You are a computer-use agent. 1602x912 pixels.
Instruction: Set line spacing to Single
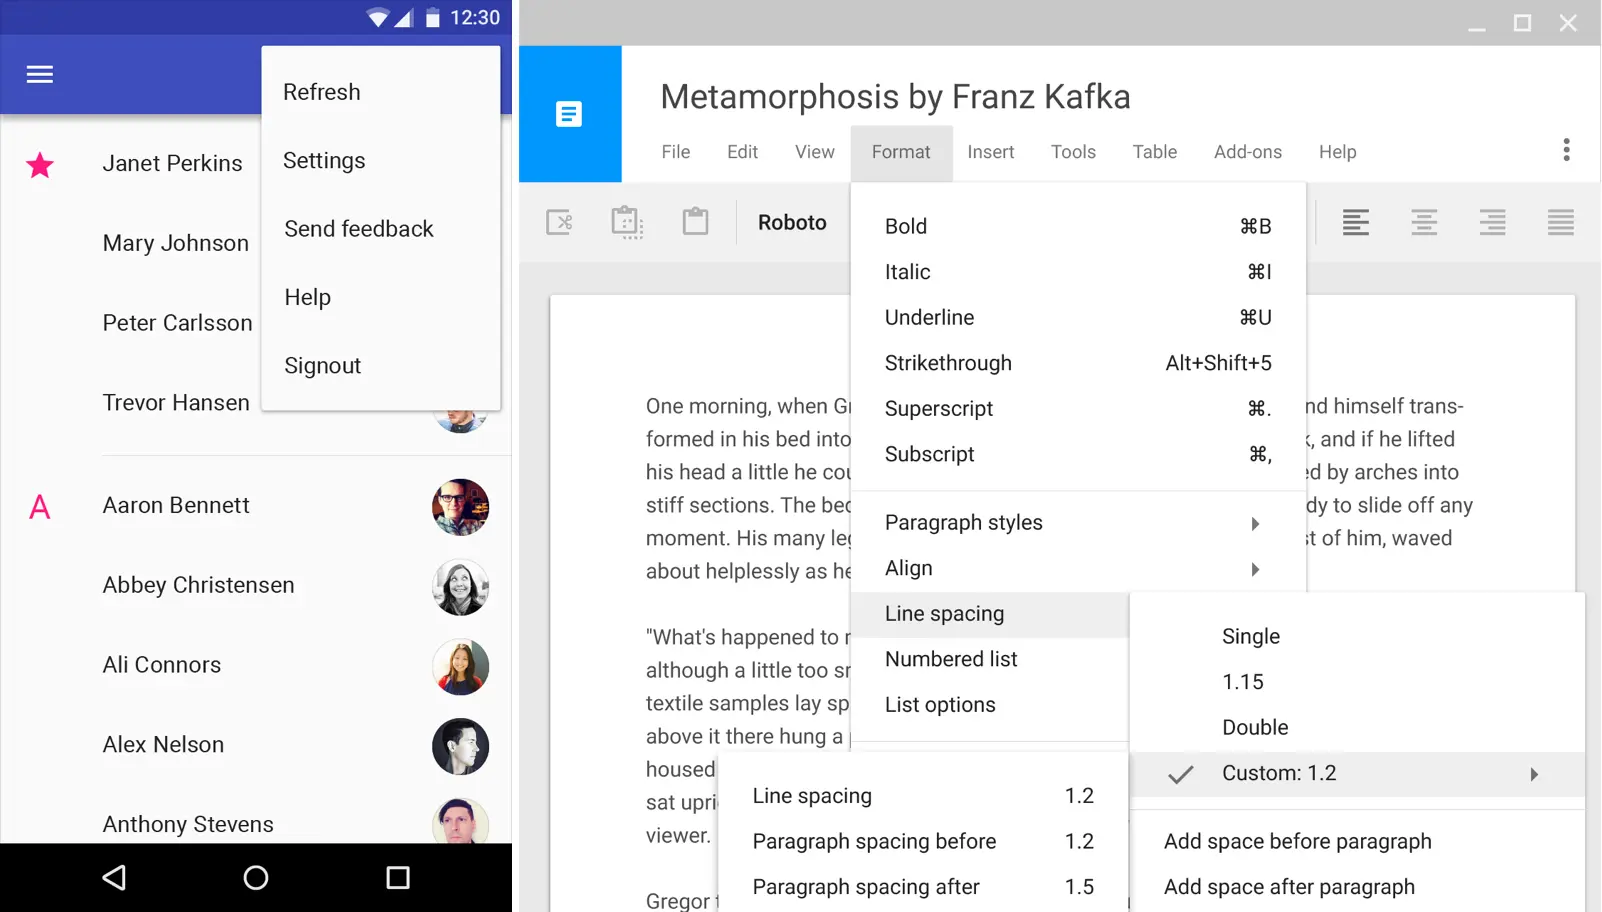1357,637
